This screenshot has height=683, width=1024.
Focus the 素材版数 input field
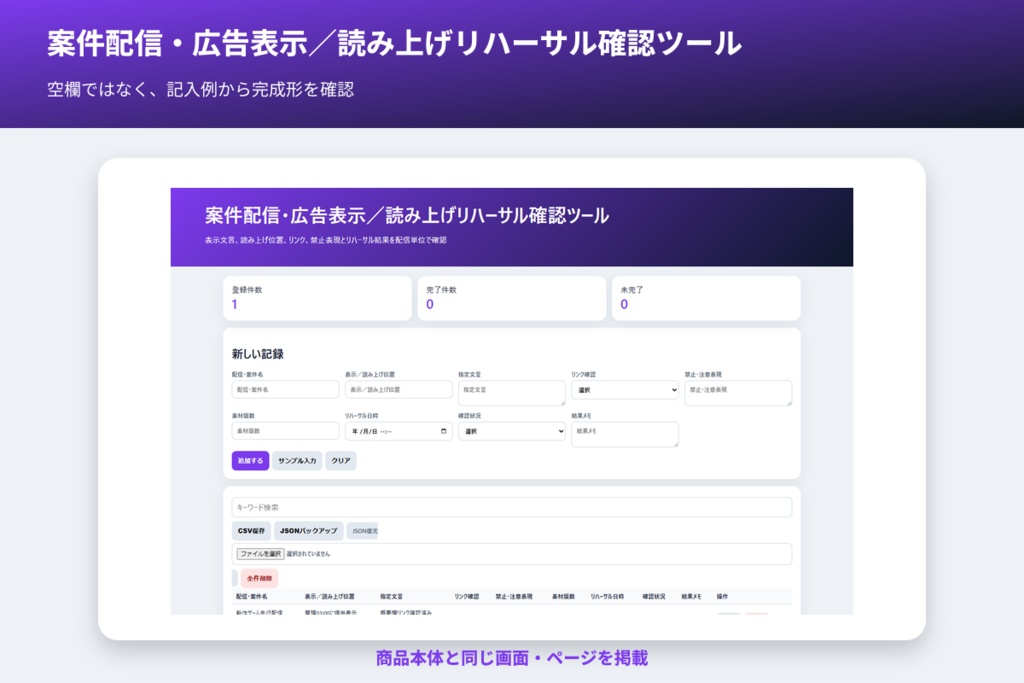pyautogui.click(x=285, y=431)
